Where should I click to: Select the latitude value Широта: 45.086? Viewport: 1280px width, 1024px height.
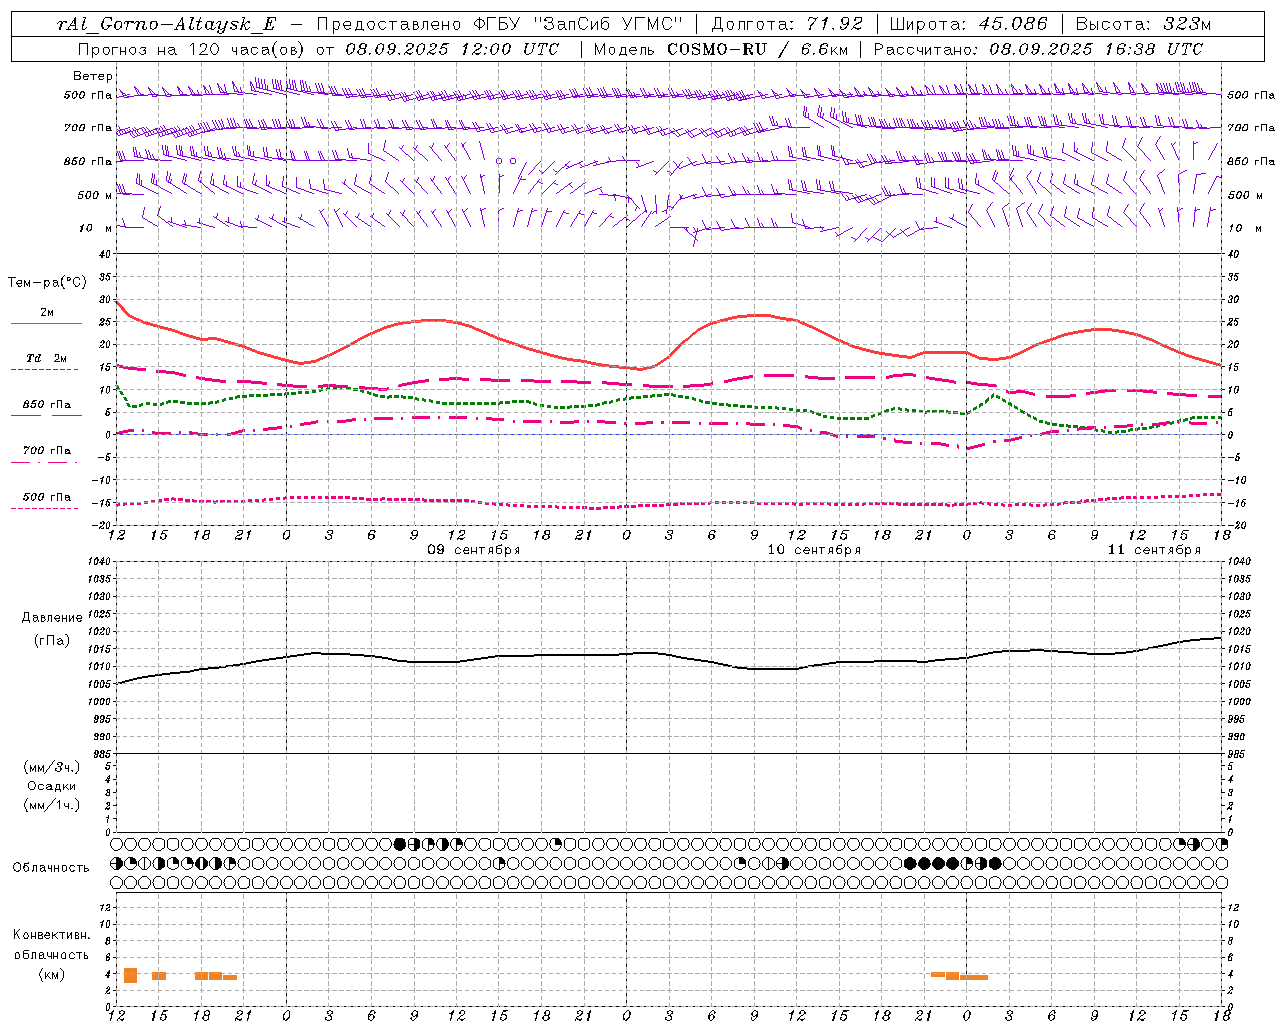(969, 24)
